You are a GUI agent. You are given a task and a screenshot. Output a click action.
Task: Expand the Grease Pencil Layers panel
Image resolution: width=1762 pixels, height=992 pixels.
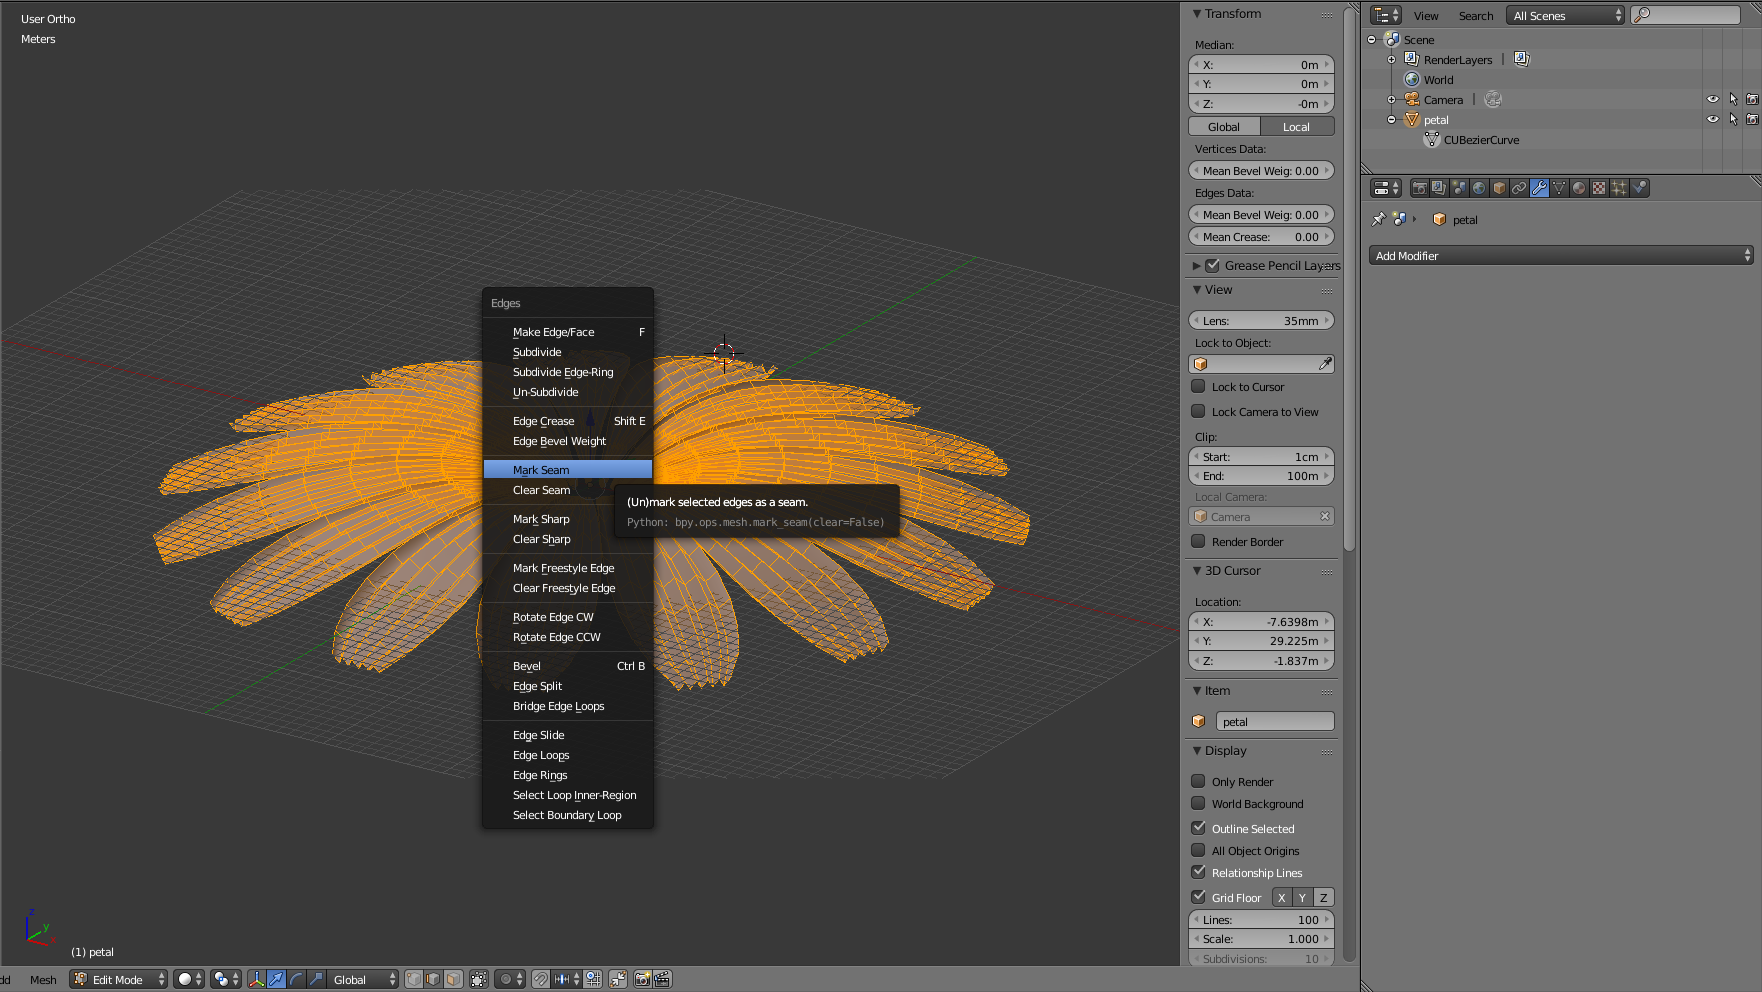point(1196,265)
